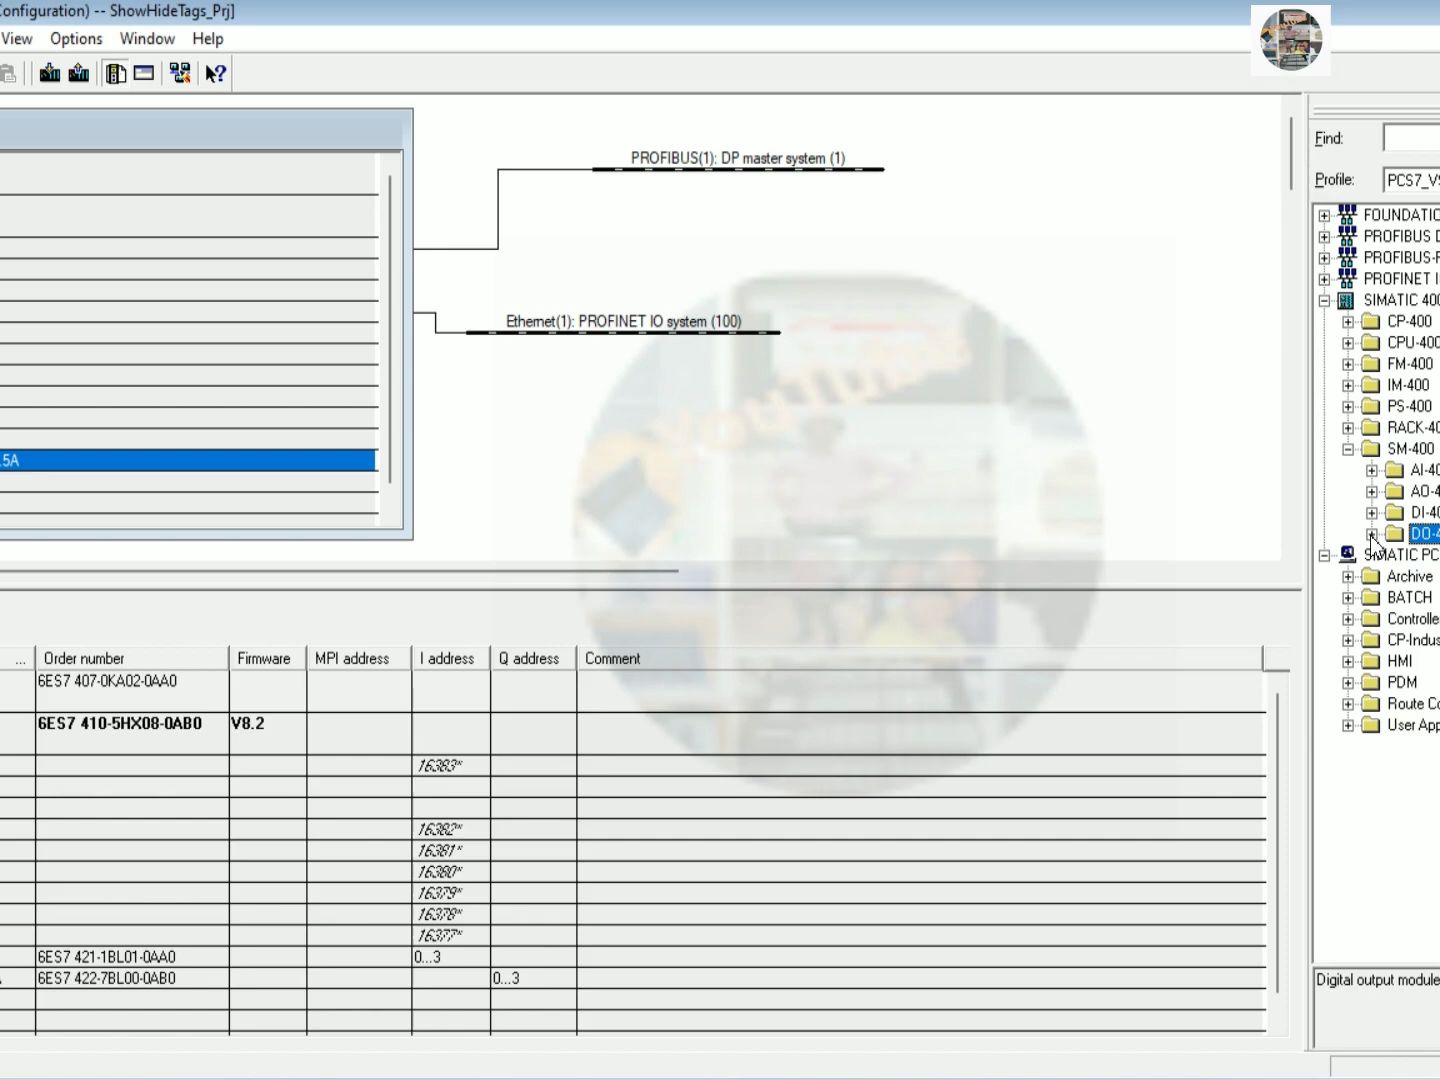
Task: Collapse the SIMATIC 400 tree node
Action: pyautogui.click(x=1324, y=300)
